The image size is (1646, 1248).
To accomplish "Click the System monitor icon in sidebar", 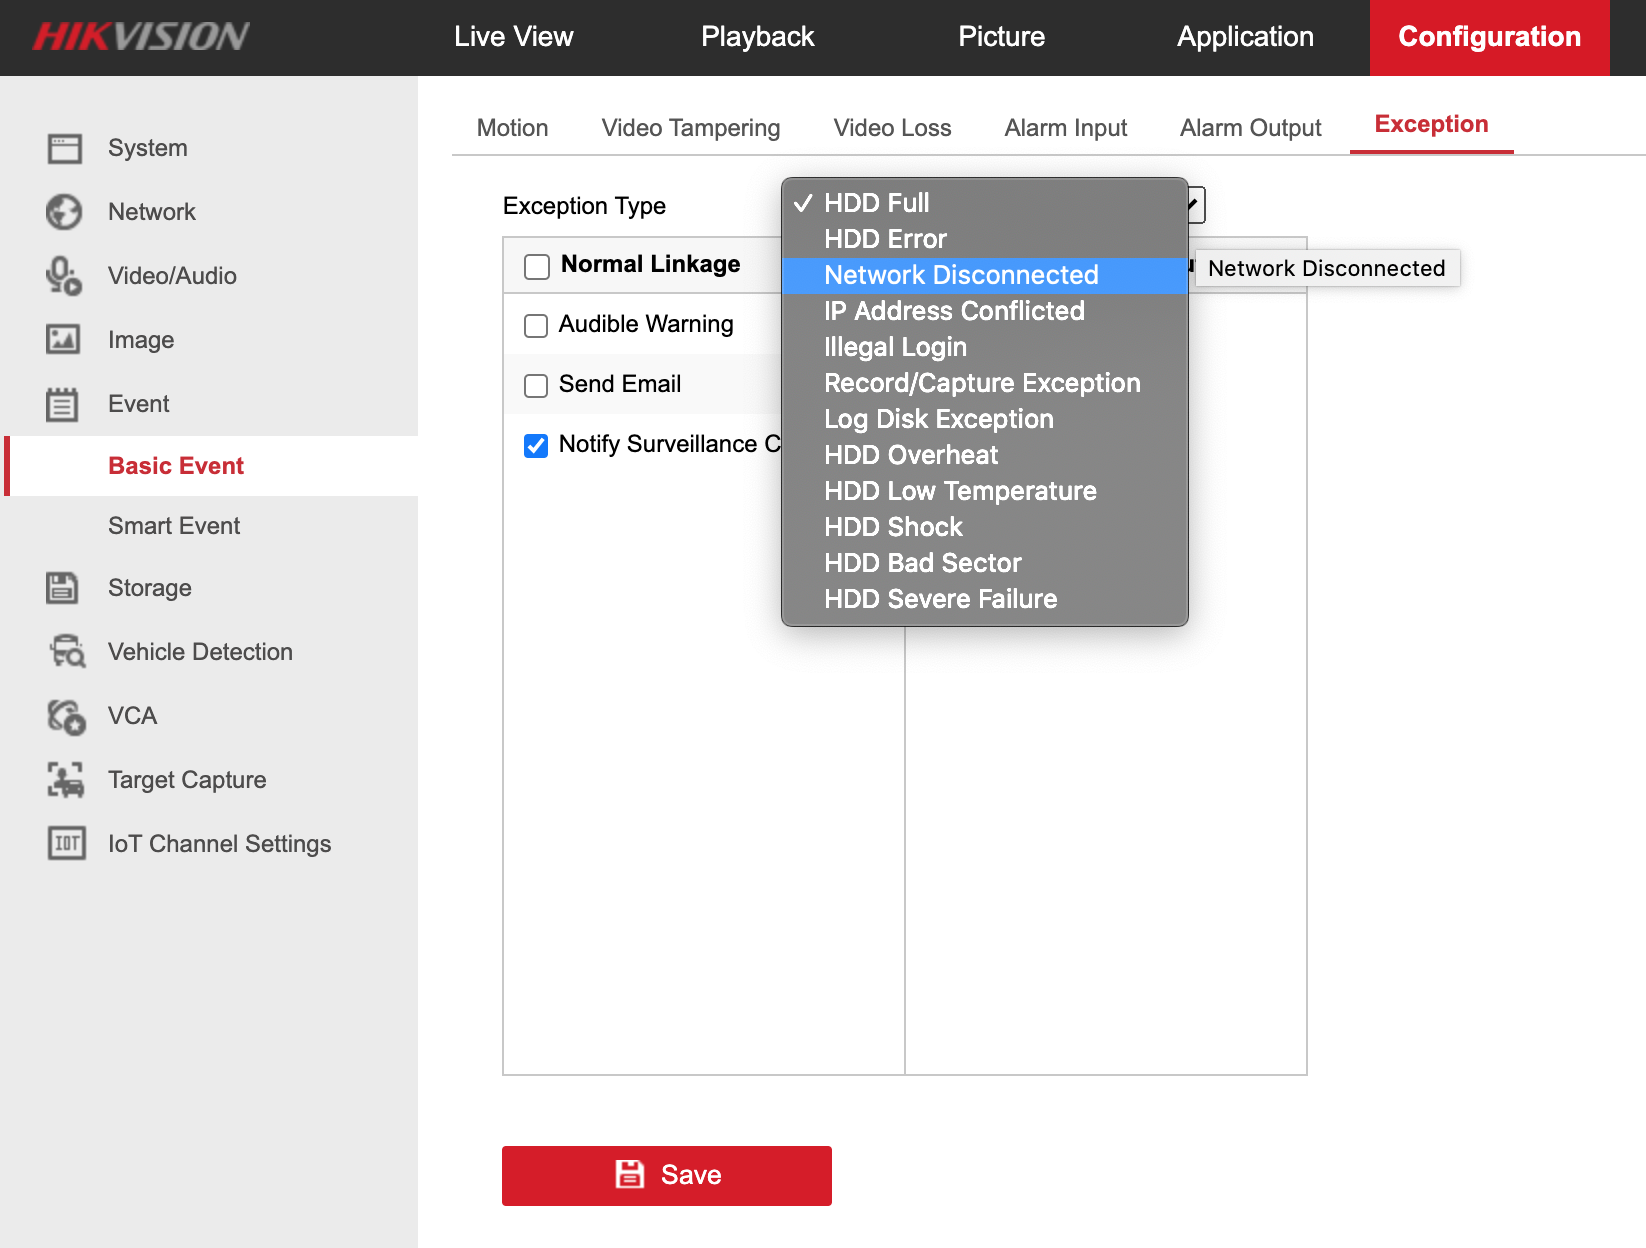I will tap(65, 149).
